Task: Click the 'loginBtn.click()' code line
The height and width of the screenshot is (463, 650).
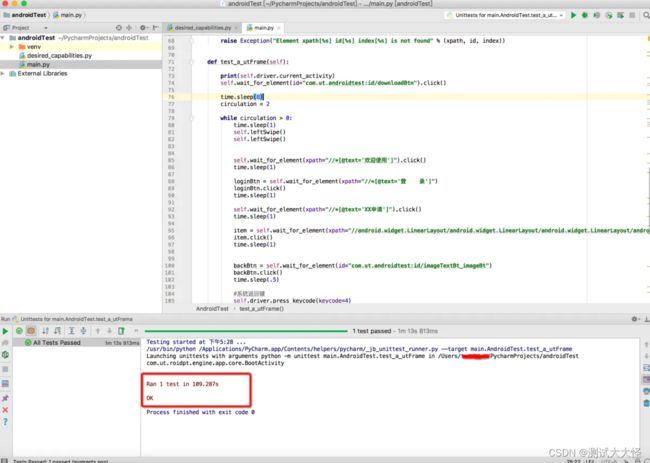Action: click(x=260, y=188)
